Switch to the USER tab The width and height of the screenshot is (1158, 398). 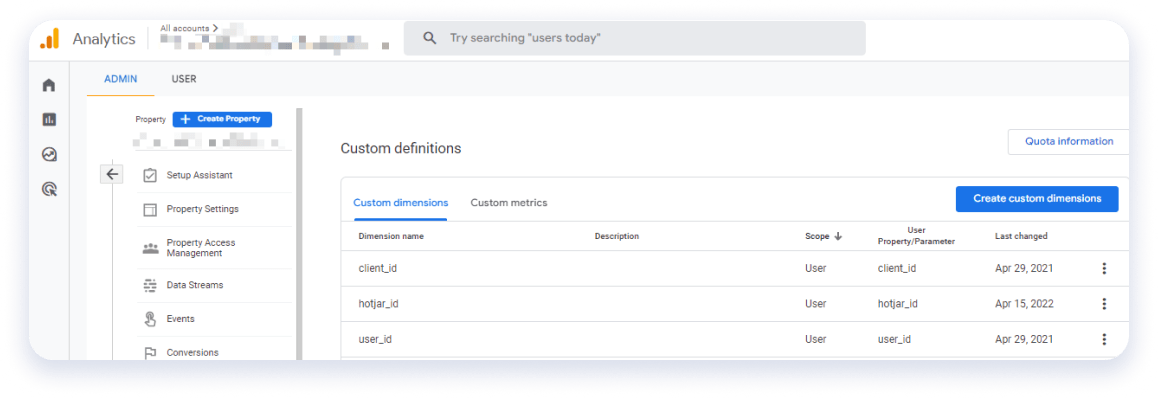pyautogui.click(x=184, y=79)
